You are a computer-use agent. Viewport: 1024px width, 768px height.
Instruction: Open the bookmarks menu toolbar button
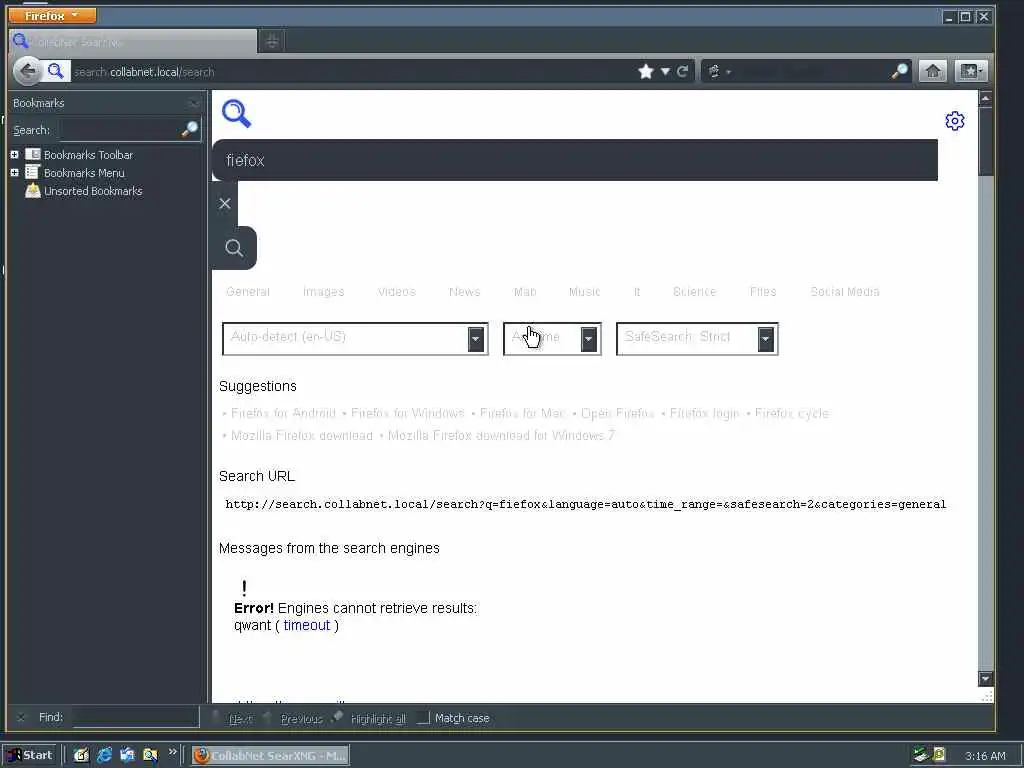(970, 71)
